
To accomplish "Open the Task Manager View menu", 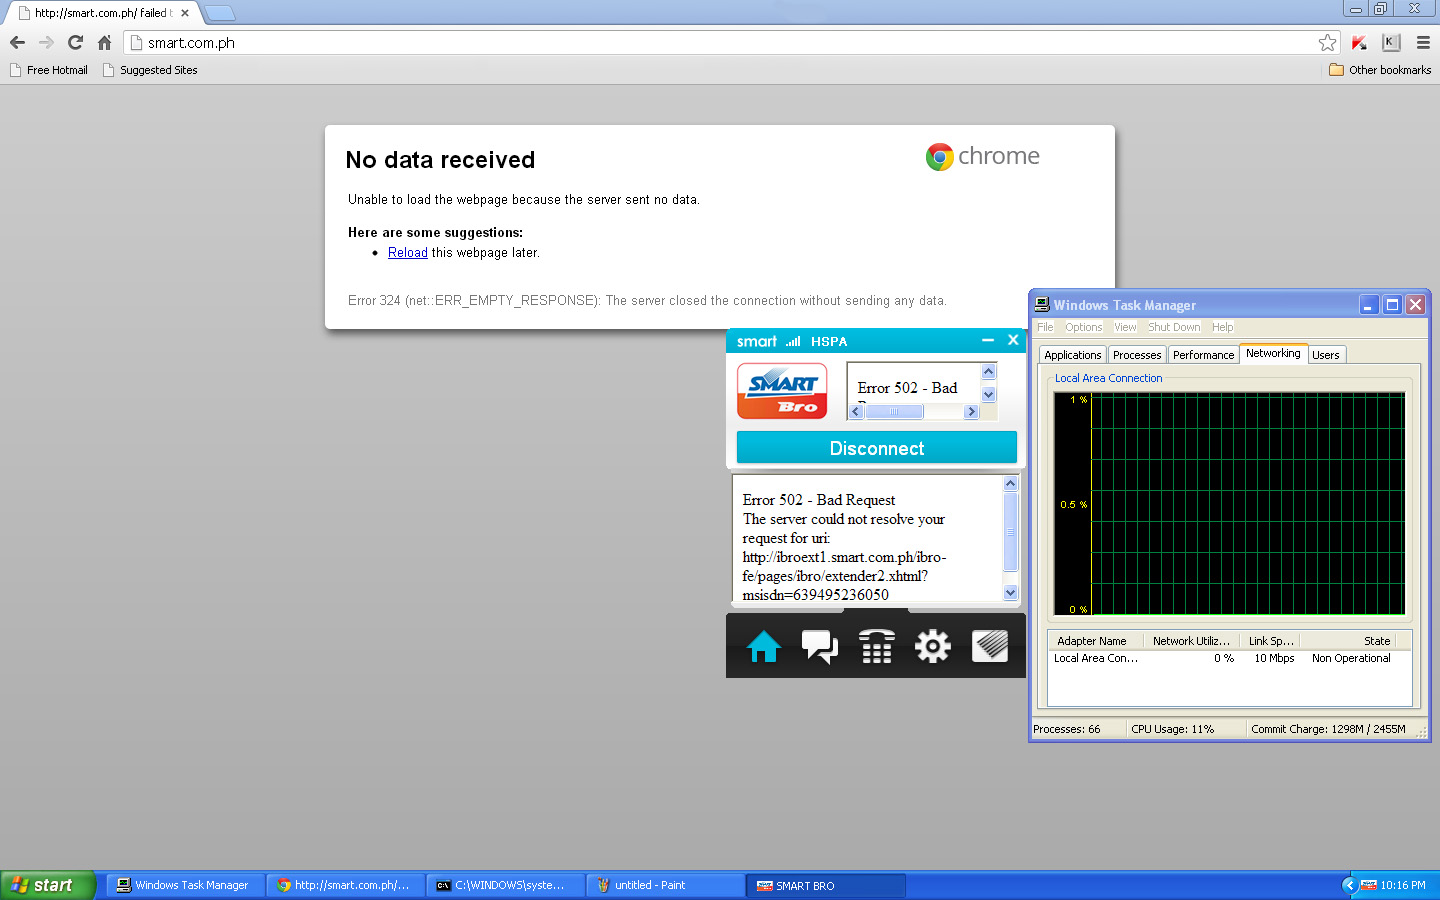I will tap(1125, 327).
